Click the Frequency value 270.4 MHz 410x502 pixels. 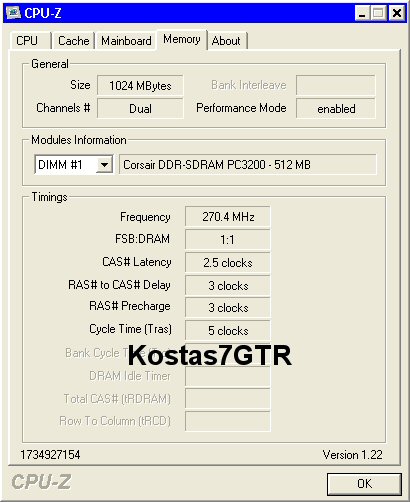(x=228, y=217)
